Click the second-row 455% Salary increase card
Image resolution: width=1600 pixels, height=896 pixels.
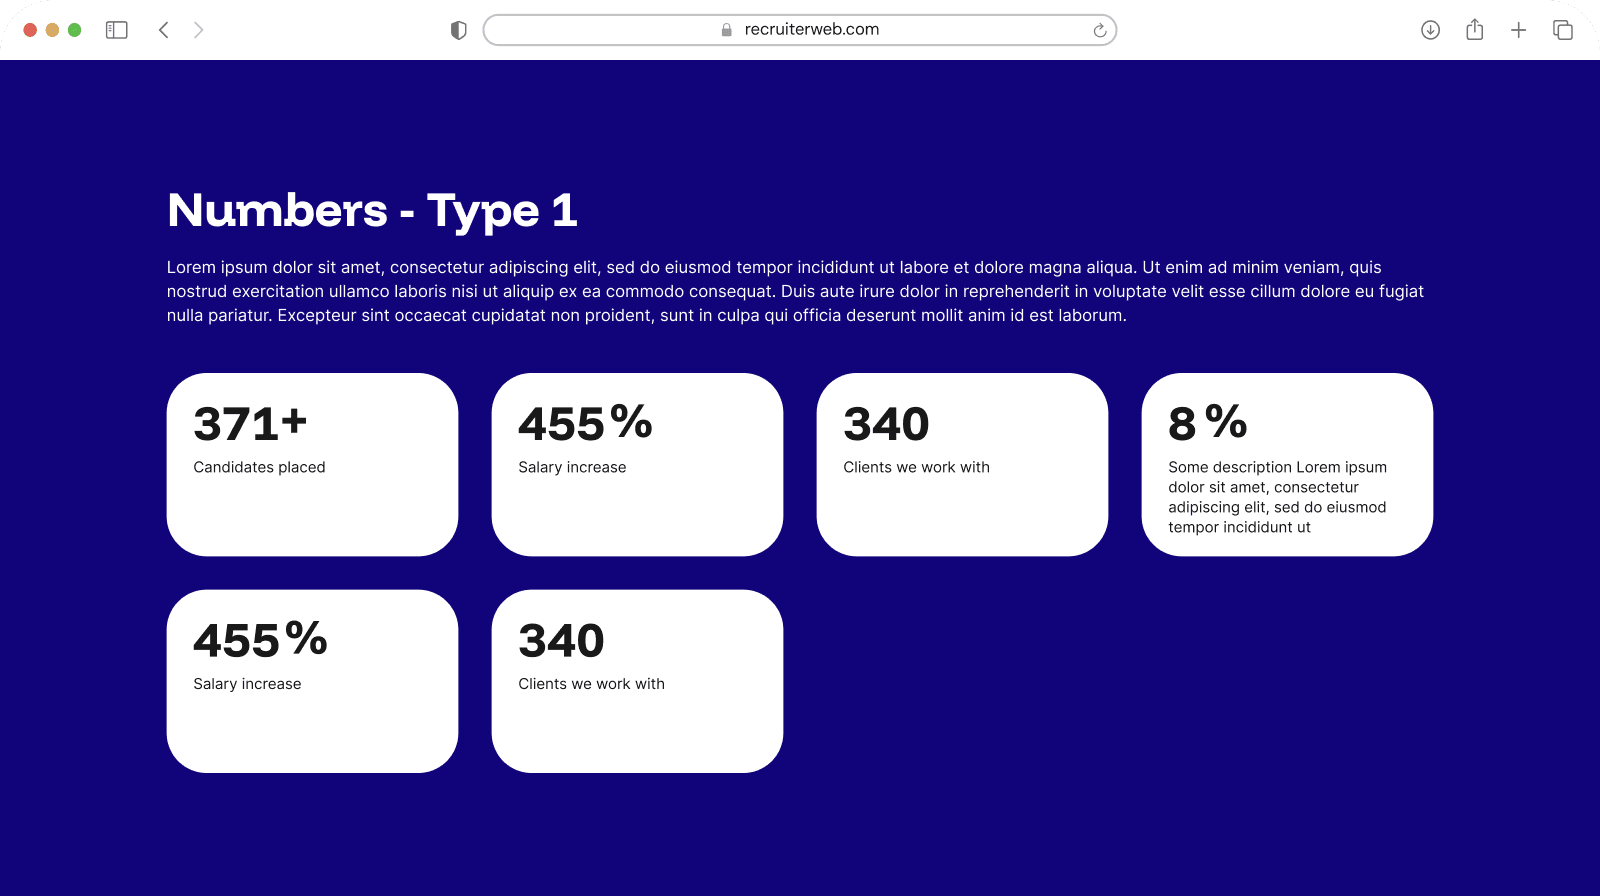click(x=312, y=681)
